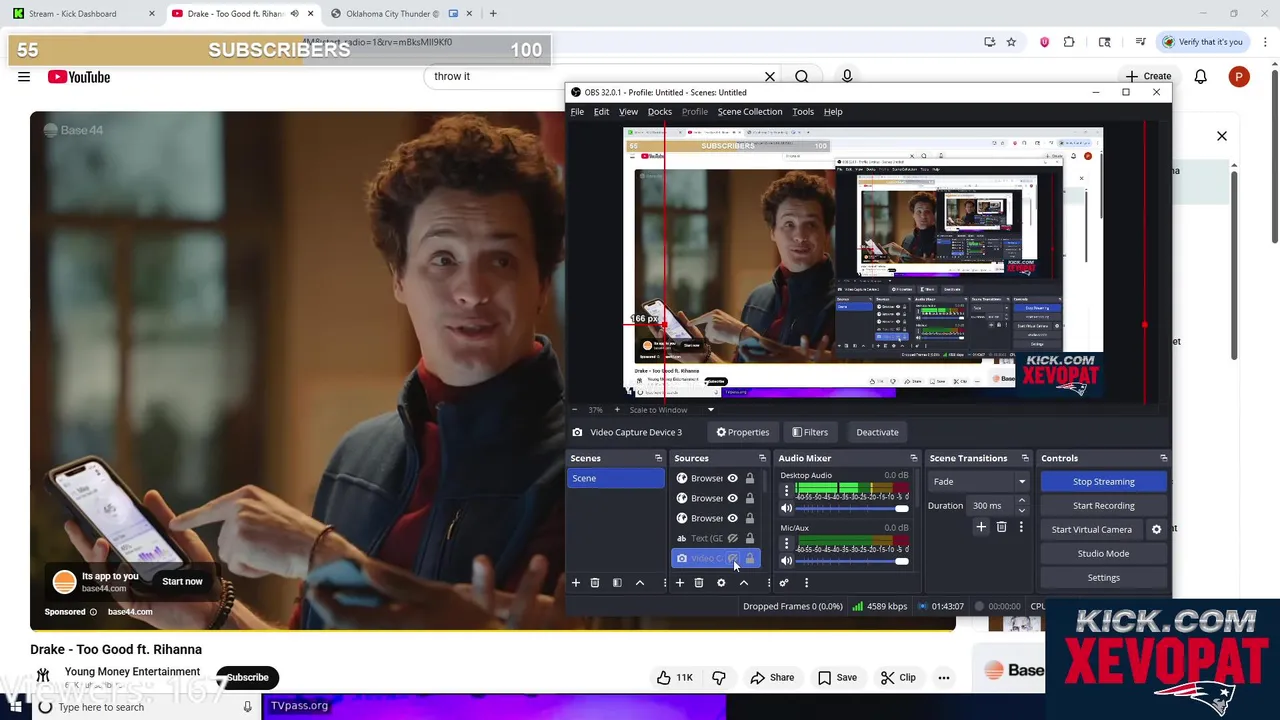Decrease transition duration with down arrow
This screenshot has width=1280, height=720.
click(1021, 510)
